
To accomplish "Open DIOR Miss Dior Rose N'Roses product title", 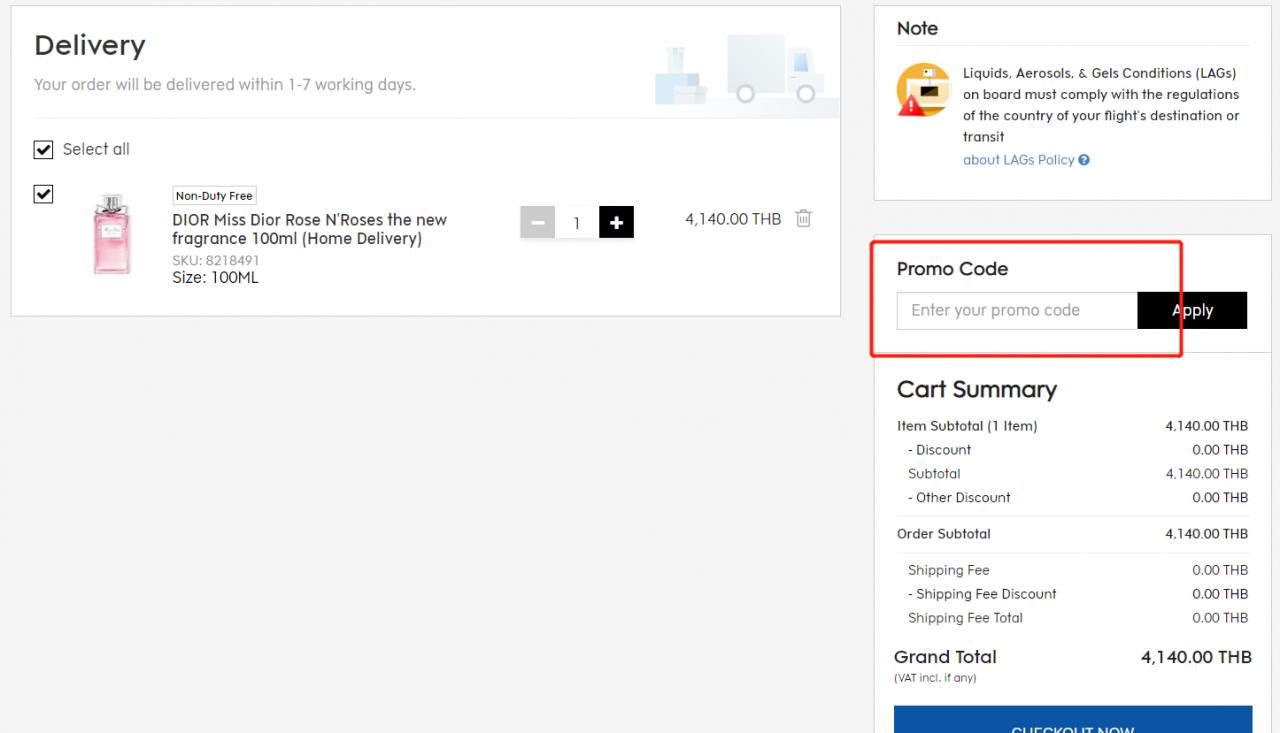I will (x=309, y=229).
